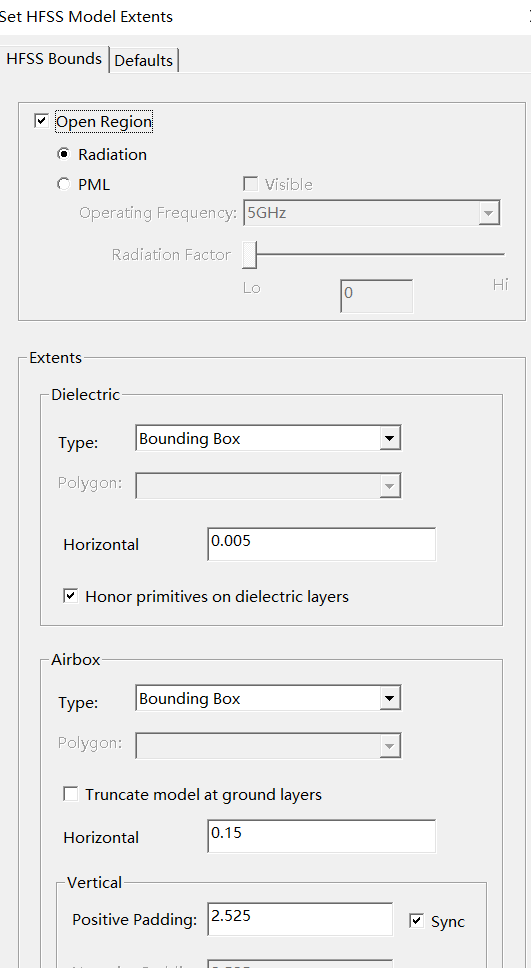Screen dimensions: 531x968
Task: Uncheck the Sync checkbox
Action: (417, 921)
